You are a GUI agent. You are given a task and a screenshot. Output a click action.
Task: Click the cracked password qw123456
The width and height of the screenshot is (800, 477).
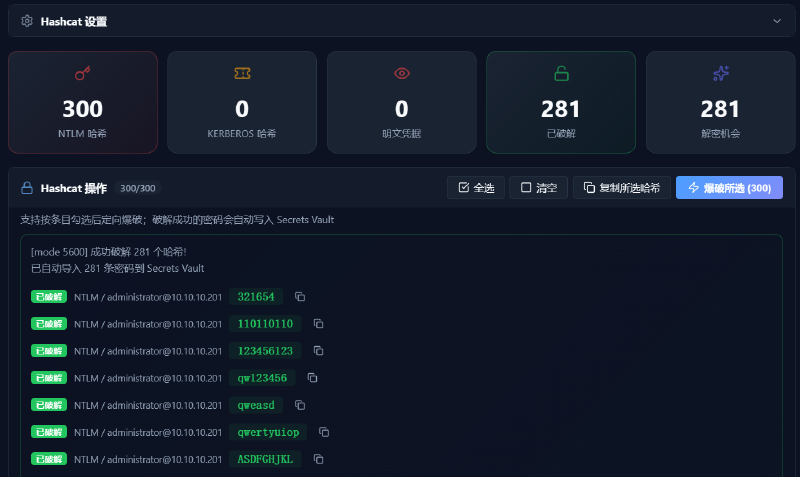(x=262, y=378)
